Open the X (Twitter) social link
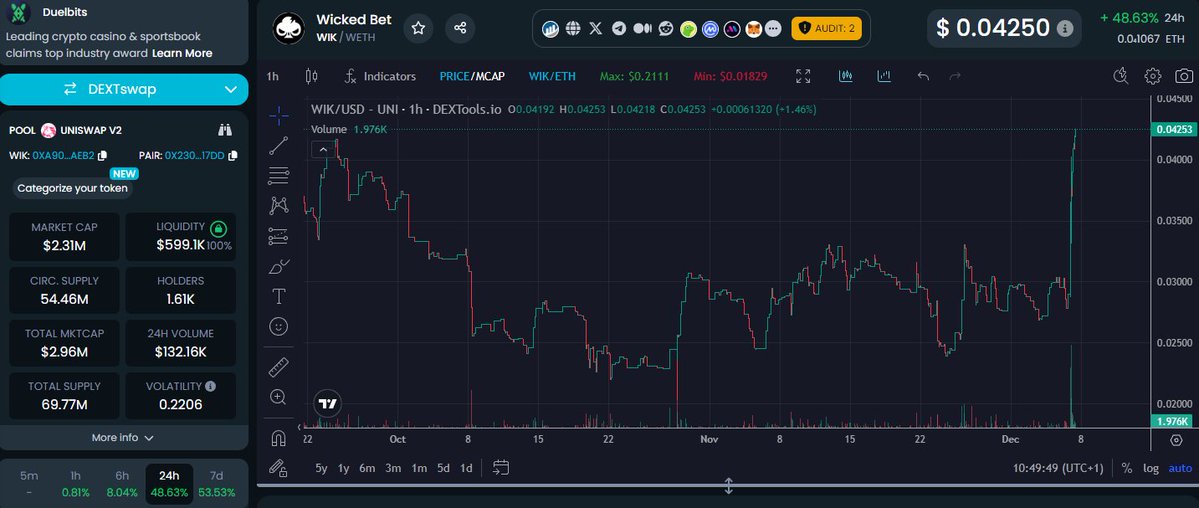The width and height of the screenshot is (1199, 508). 596,29
